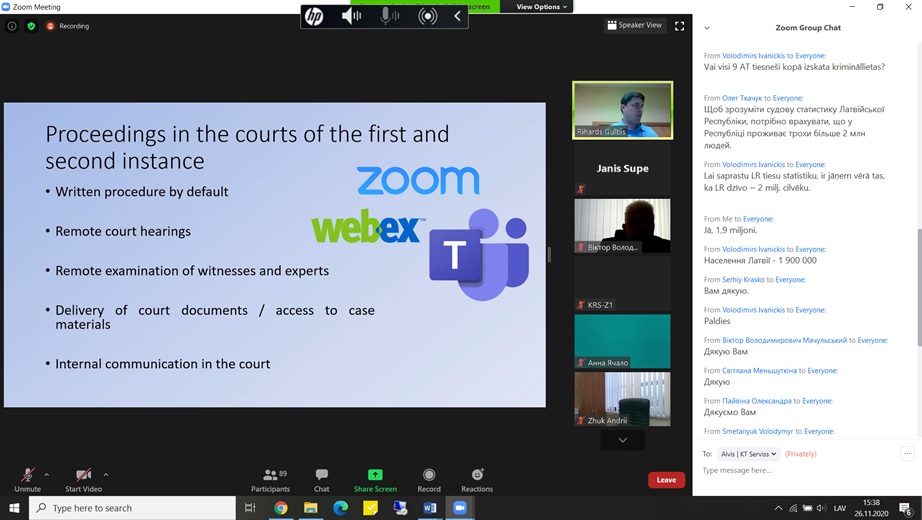
Task: Select Zhuk Andrii video thumbnail
Action: click(x=623, y=399)
